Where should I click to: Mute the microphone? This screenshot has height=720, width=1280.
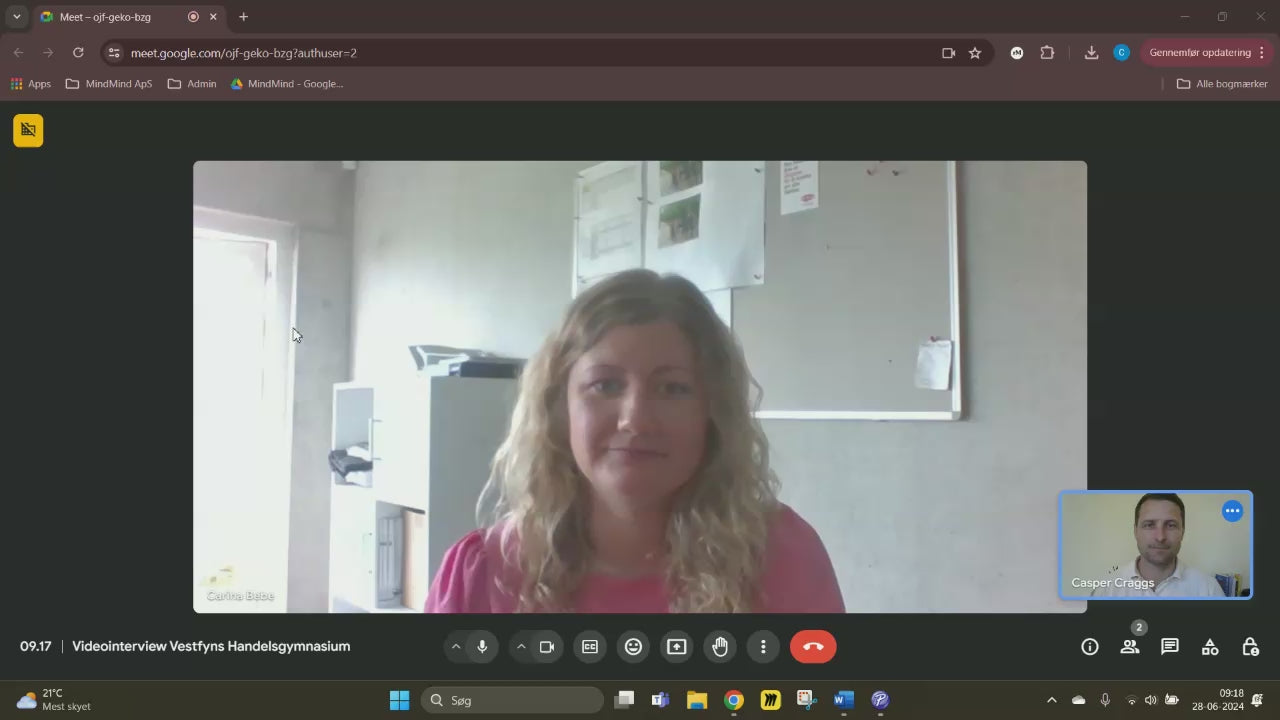click(x=482, y=647)
